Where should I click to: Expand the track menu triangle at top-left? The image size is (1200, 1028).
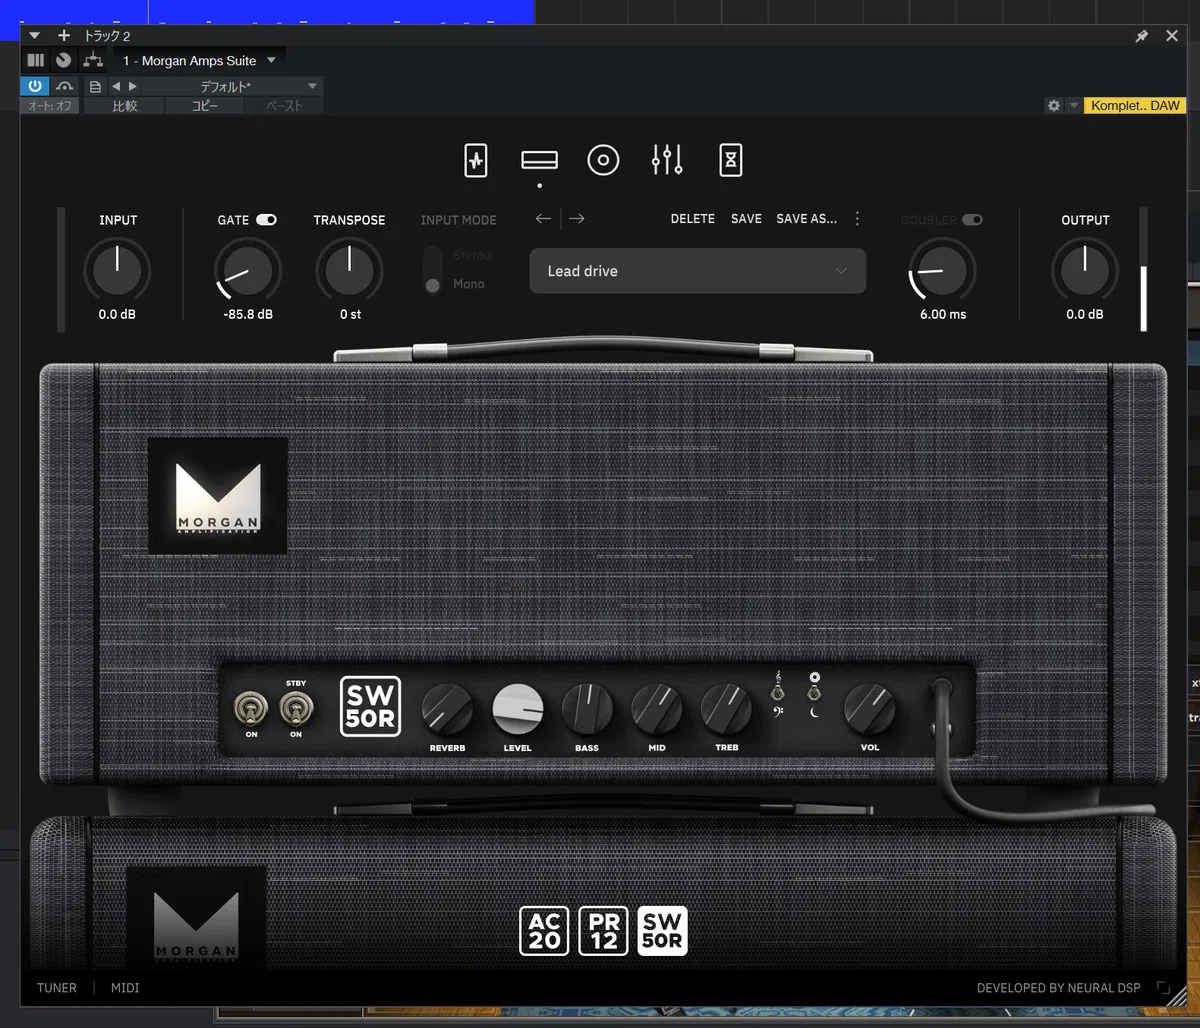(x=35, y=36)
